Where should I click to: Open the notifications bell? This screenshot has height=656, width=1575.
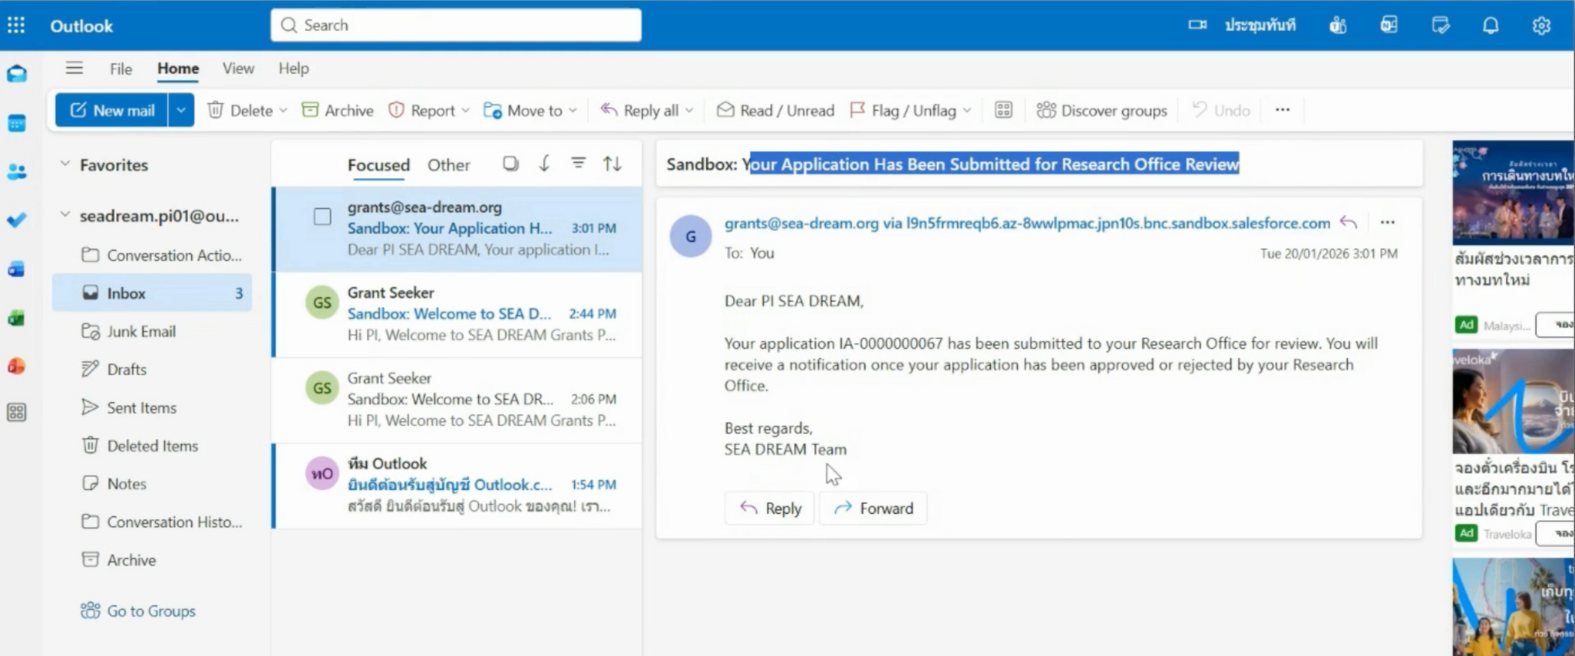tap(1490, 25)
